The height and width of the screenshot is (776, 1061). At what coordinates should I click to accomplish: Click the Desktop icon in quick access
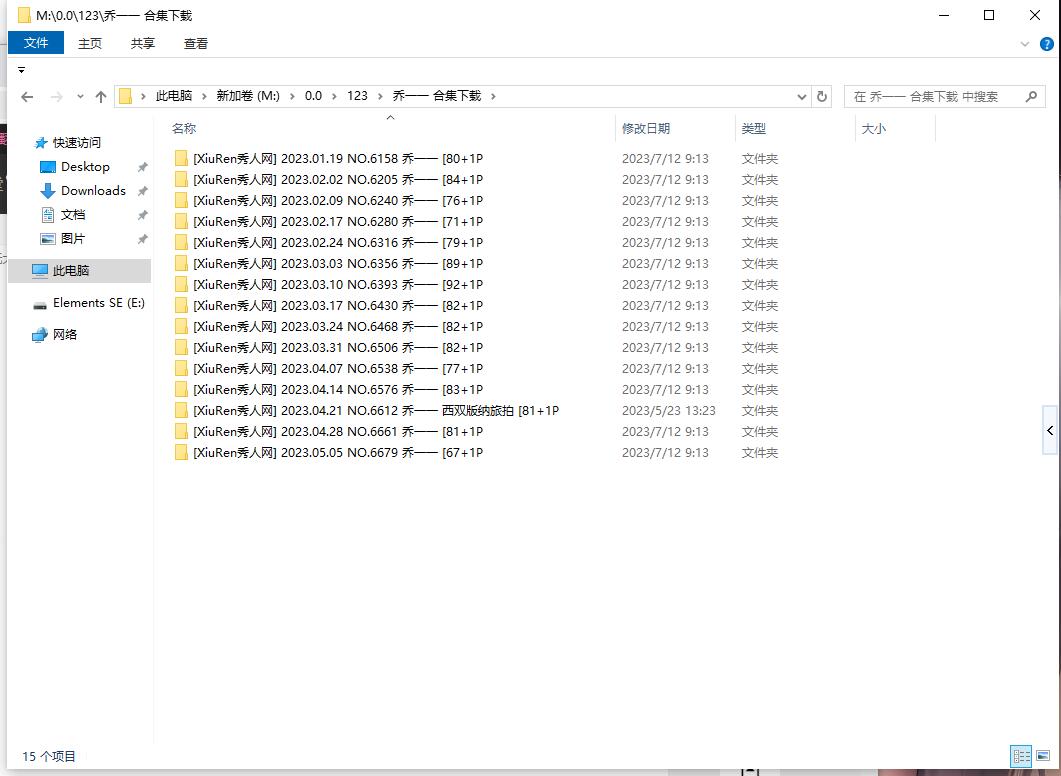tap(47, 167)
